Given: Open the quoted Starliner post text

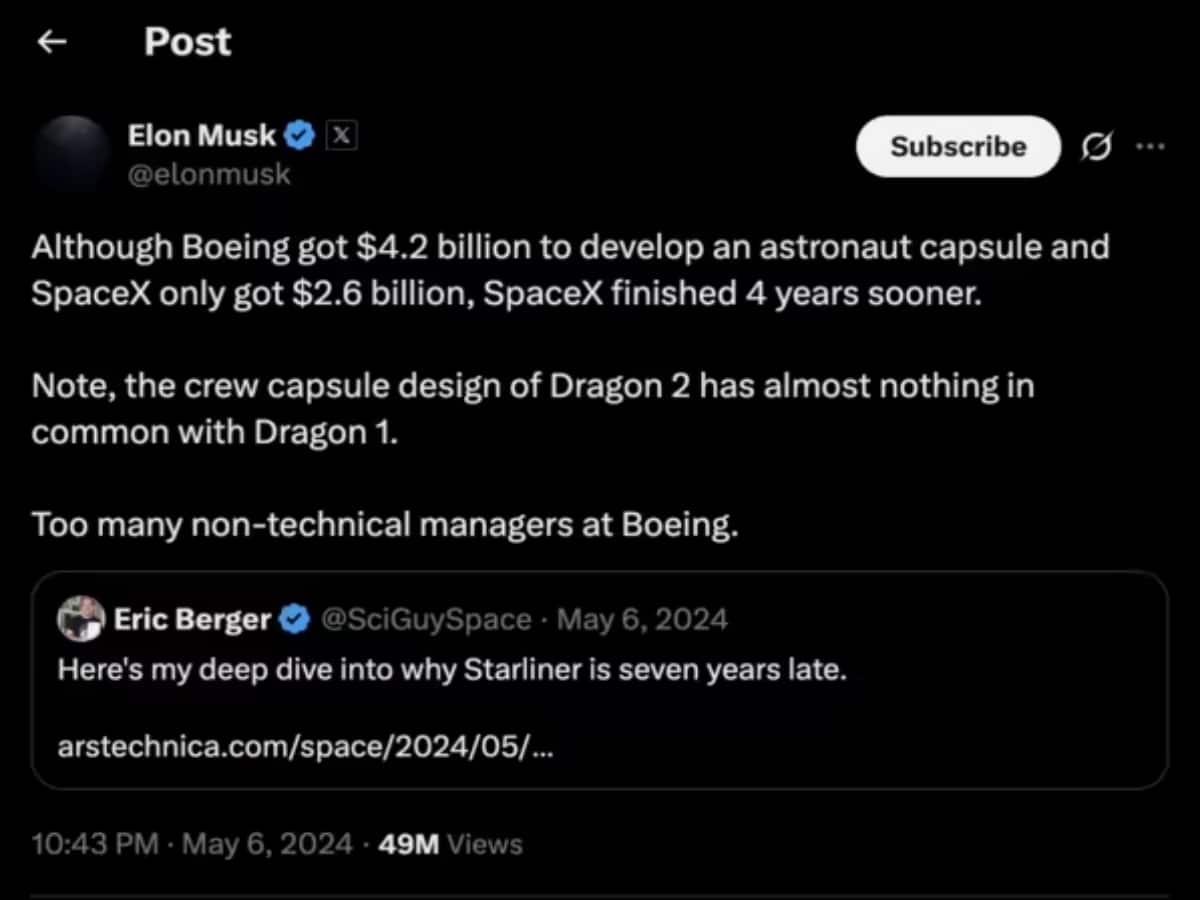Looking at the screenshot, I should (452, 670).
